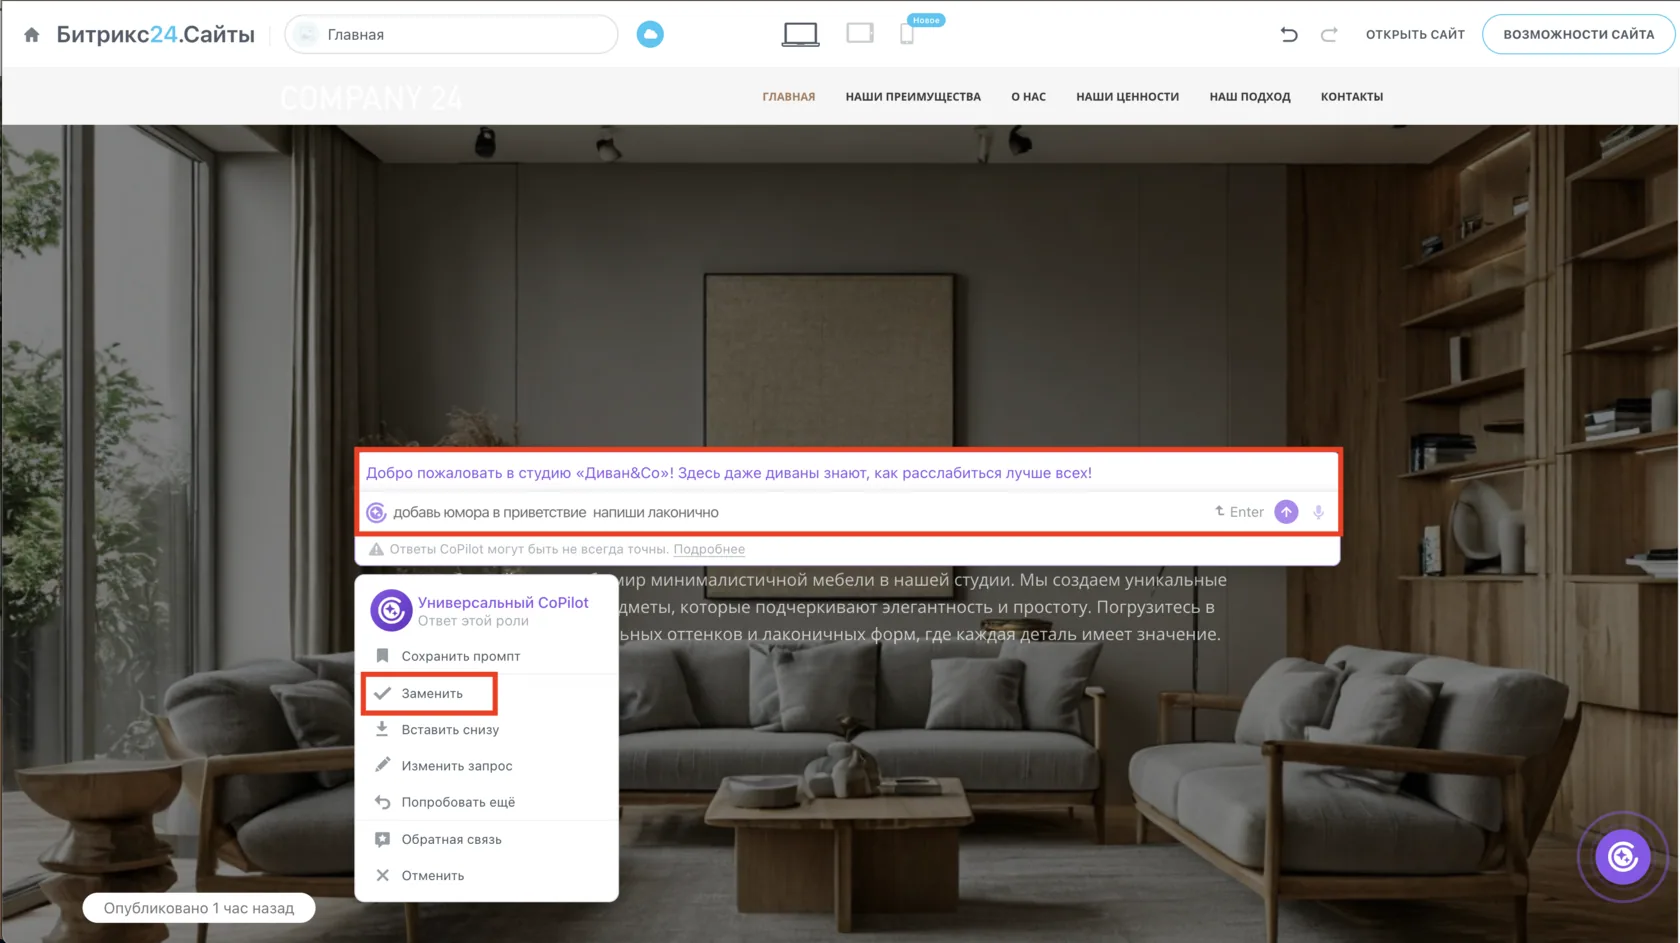Go to КОНТАКТЫ section in site menu
This screenshot has width=1680, height=943.
tap(1351, 97)
